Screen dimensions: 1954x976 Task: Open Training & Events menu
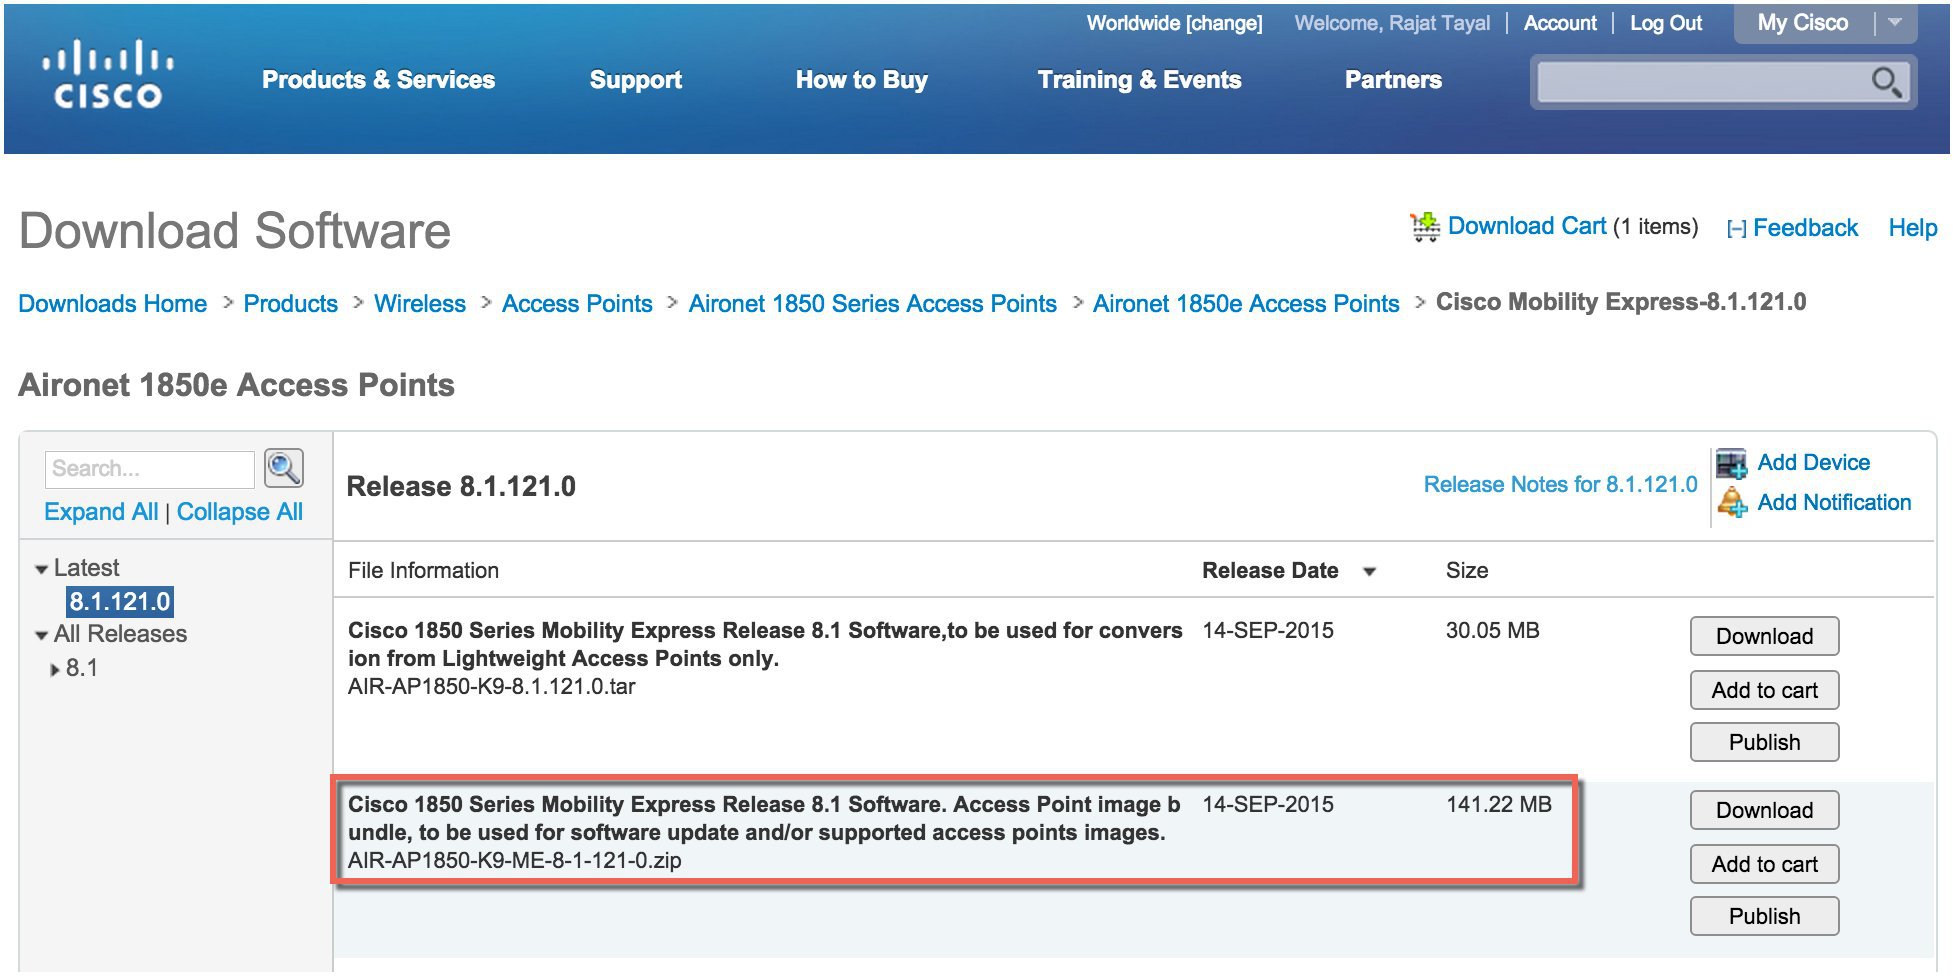click(1139, 80)
